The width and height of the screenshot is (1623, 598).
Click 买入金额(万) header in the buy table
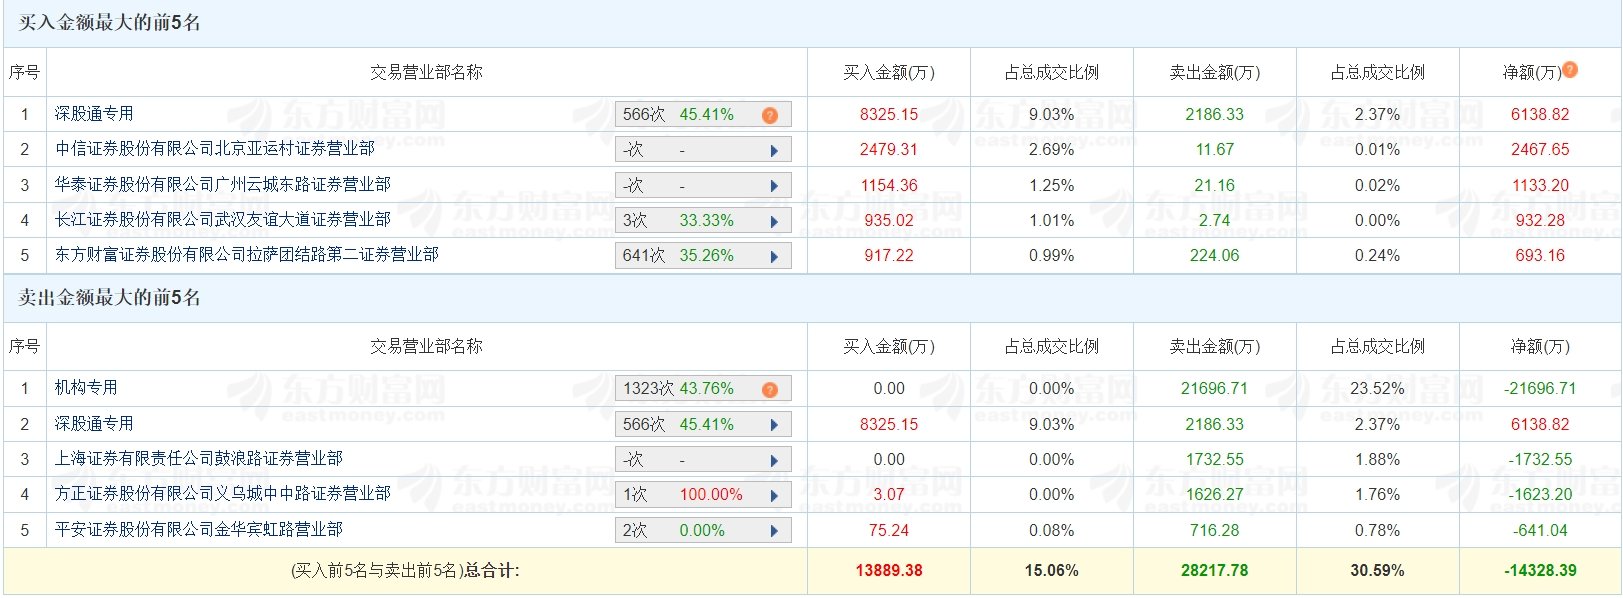pos(889,73)
